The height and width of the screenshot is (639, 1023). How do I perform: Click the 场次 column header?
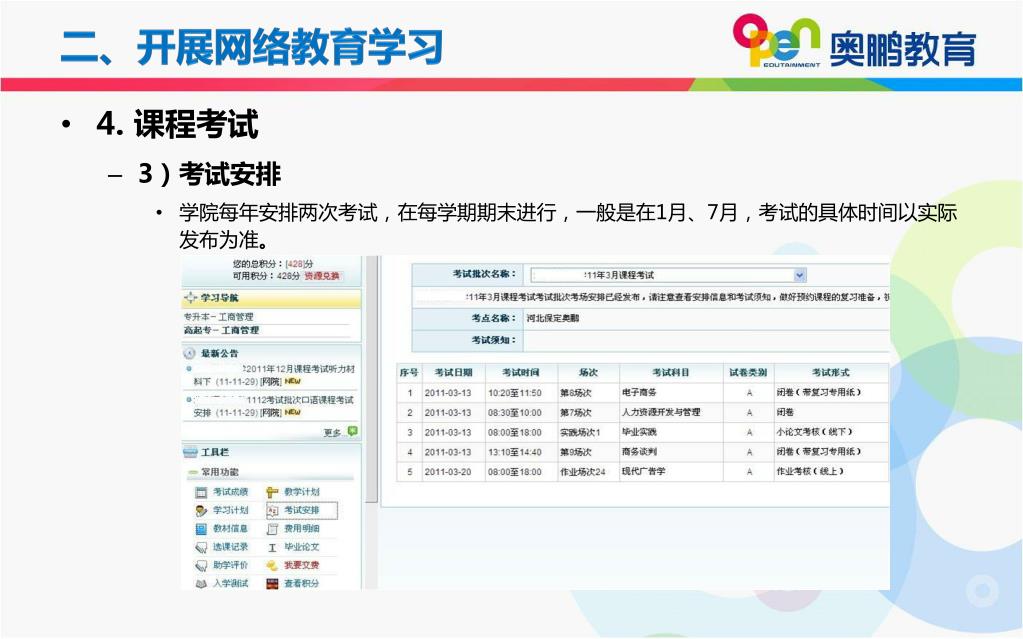click(x=588, y=373)
